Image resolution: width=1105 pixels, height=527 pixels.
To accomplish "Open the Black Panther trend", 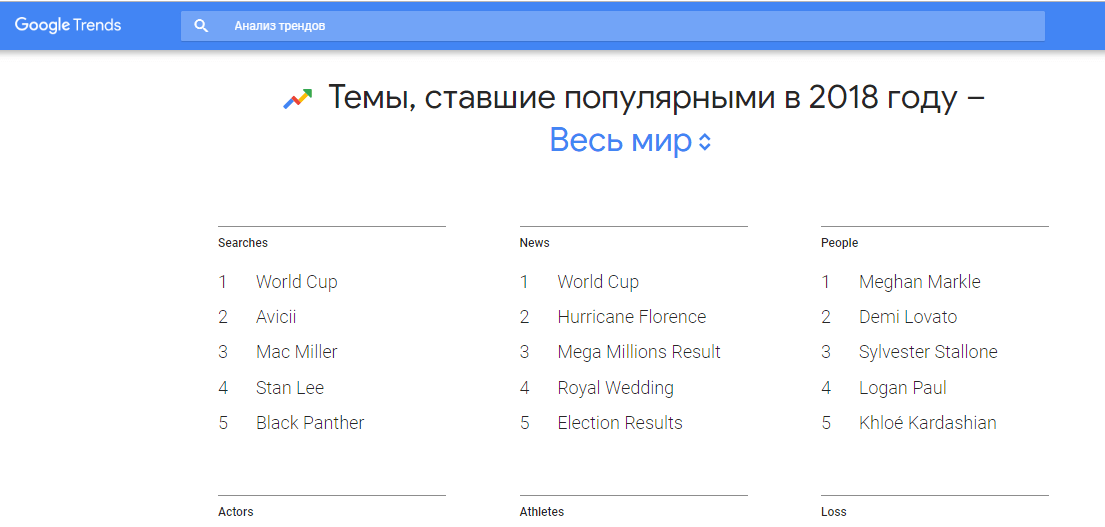I will pos(310,423).
